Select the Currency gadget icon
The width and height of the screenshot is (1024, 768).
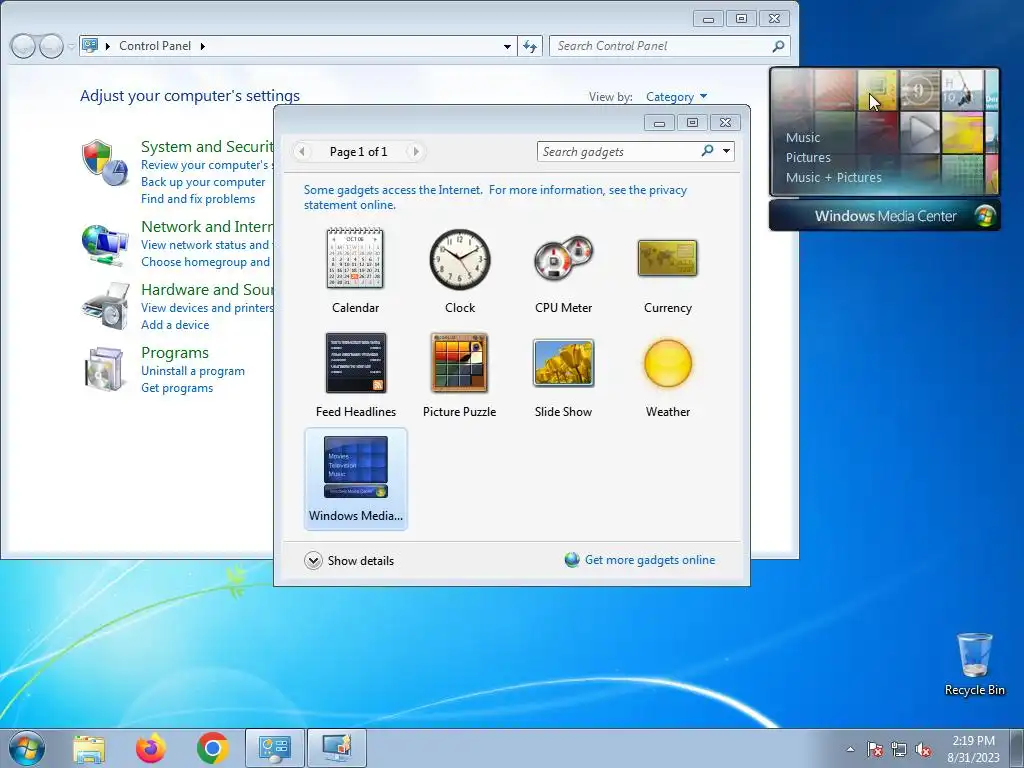667,259
